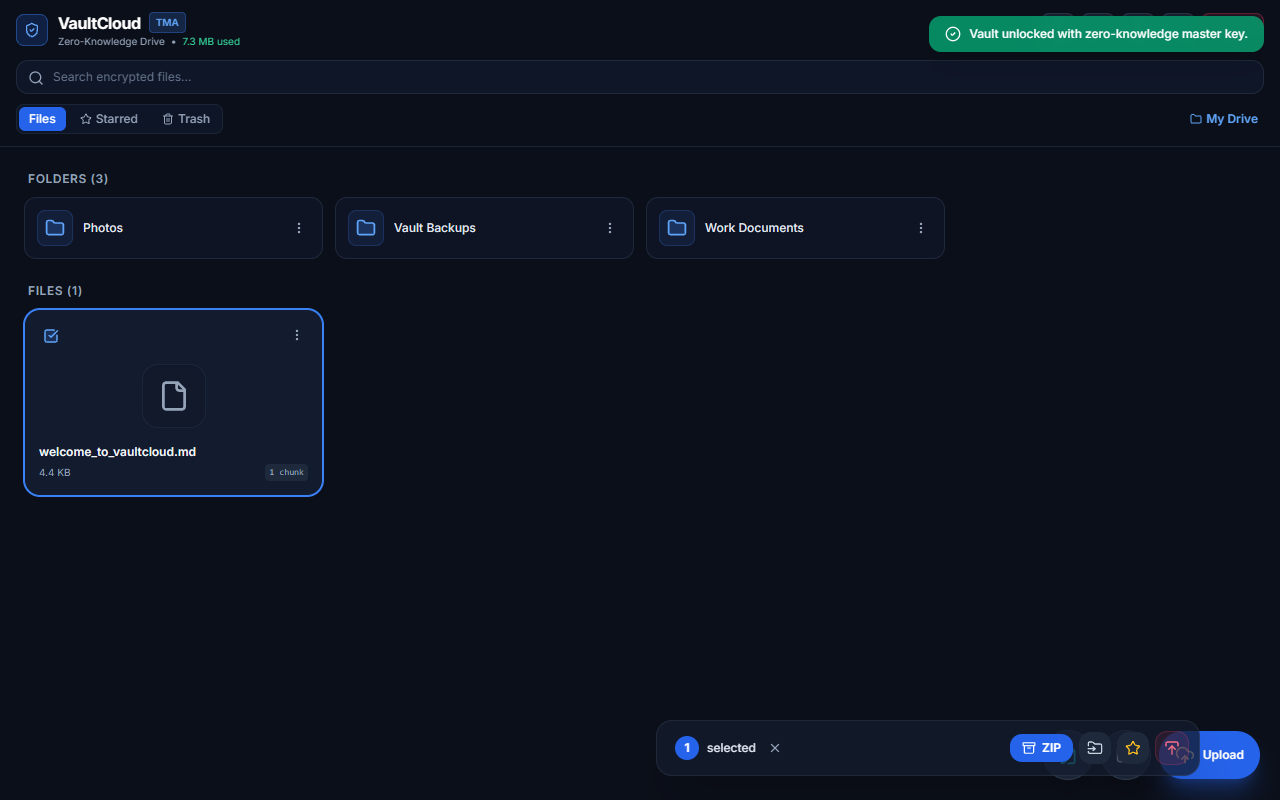Screen dimensions: 1280x800
Task: Open the Work Documents folder icon
Action: tap(677, 228)
